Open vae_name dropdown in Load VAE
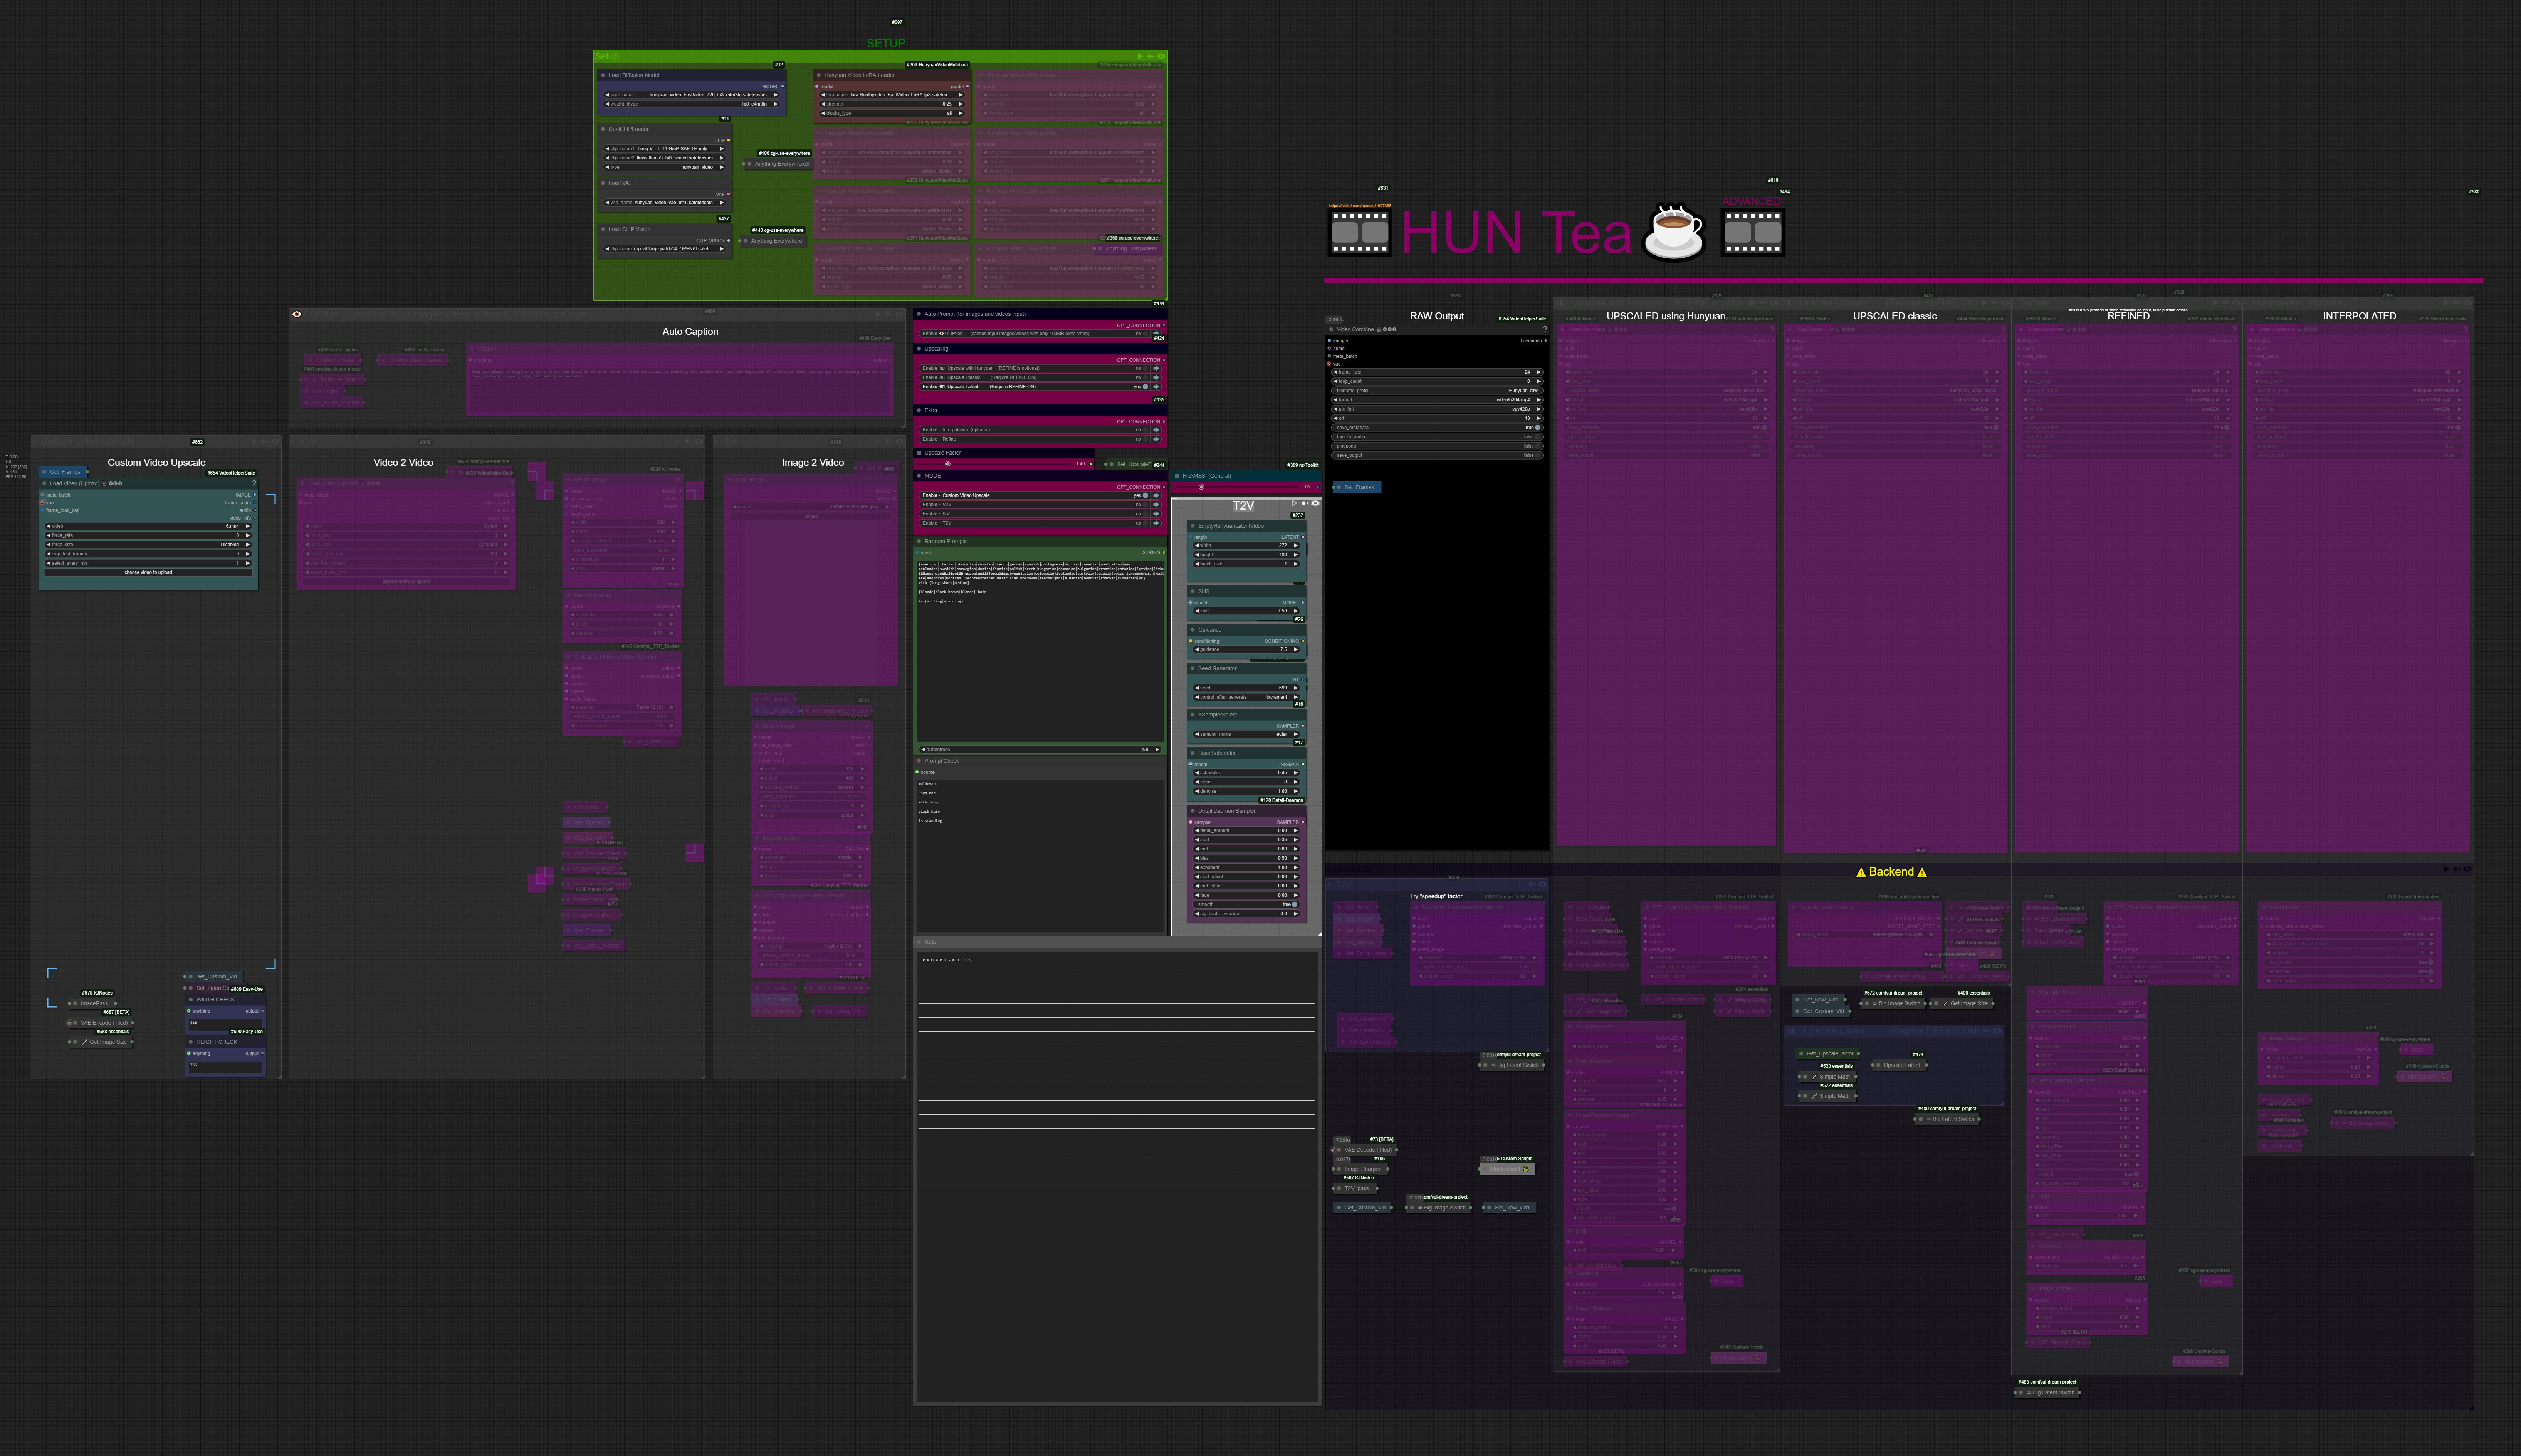The image size is (2521, 1456). coord(665,203)
